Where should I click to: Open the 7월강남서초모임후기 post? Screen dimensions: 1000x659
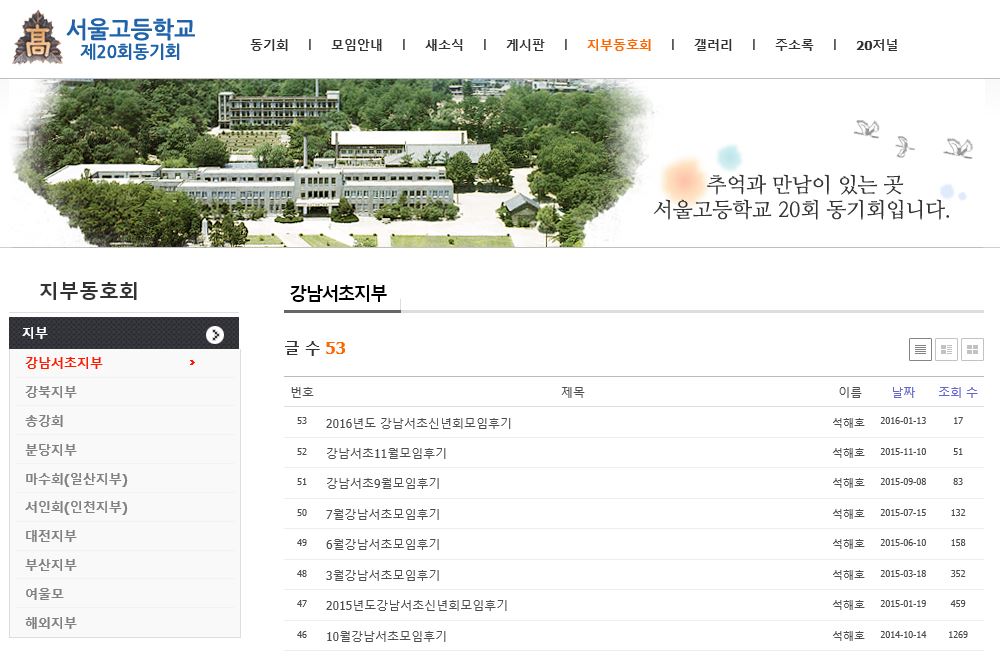[x=382, y=514]
